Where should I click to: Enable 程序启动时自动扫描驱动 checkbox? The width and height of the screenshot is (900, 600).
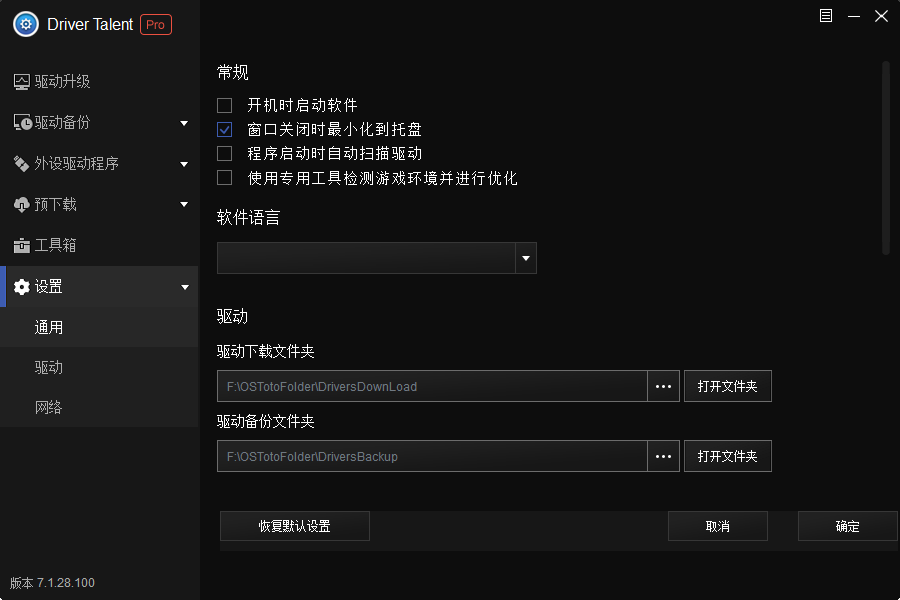point(224,153)
